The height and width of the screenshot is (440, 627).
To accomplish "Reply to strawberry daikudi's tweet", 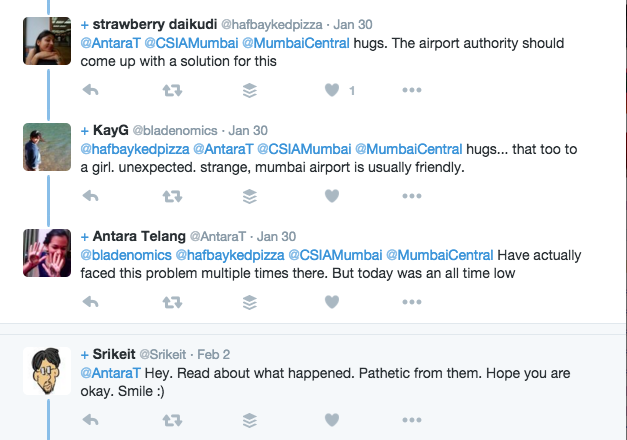I will [90, 90].
